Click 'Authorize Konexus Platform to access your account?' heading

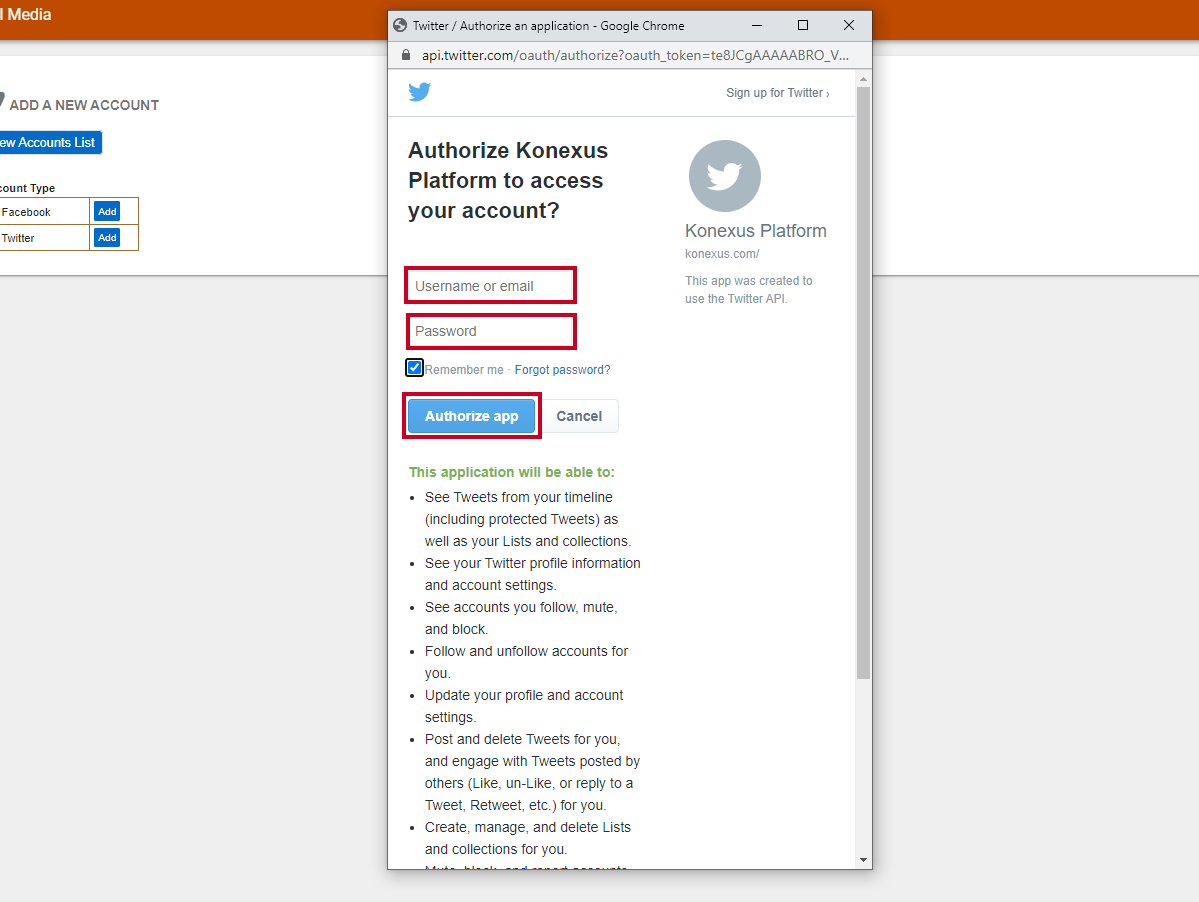(508, 180)
